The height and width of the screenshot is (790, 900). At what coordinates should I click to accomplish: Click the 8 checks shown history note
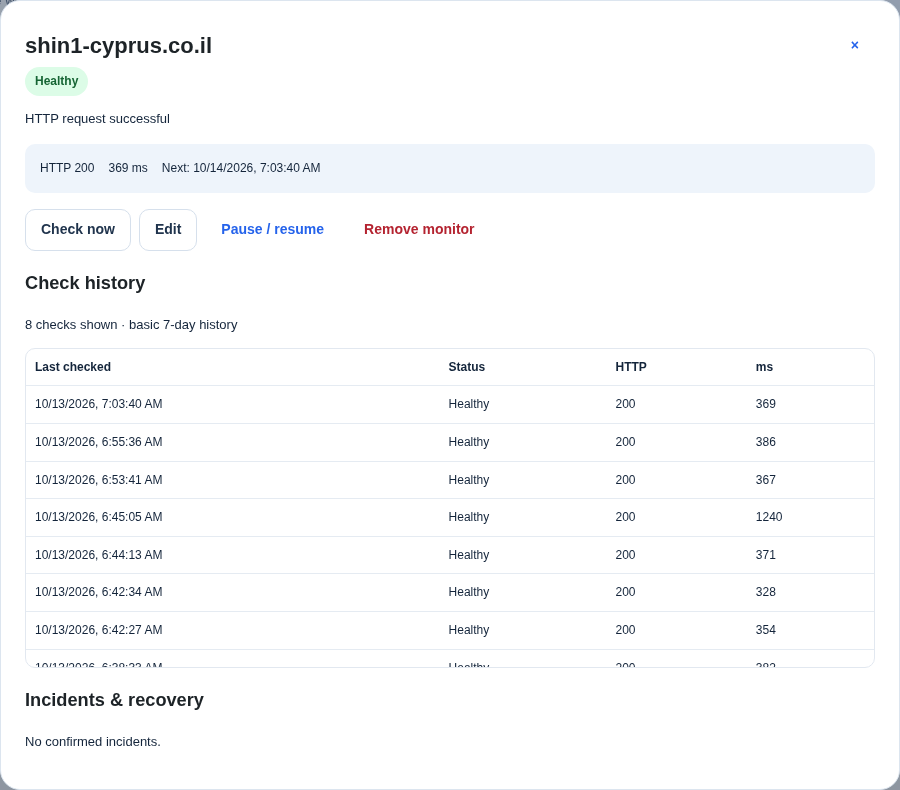(x=131, y=325)
